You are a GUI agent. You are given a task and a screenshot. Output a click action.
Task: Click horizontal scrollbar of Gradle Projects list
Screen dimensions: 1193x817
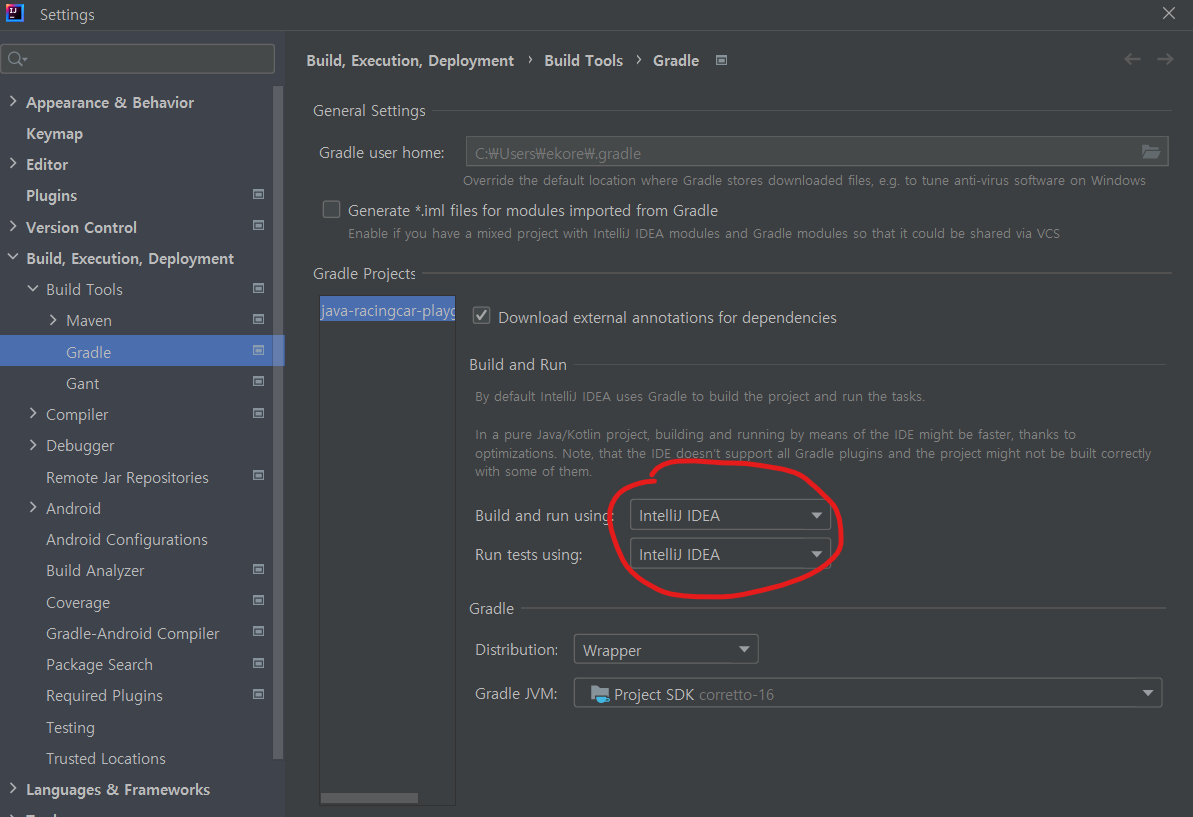pyautogui.click(x=369, y=797)
